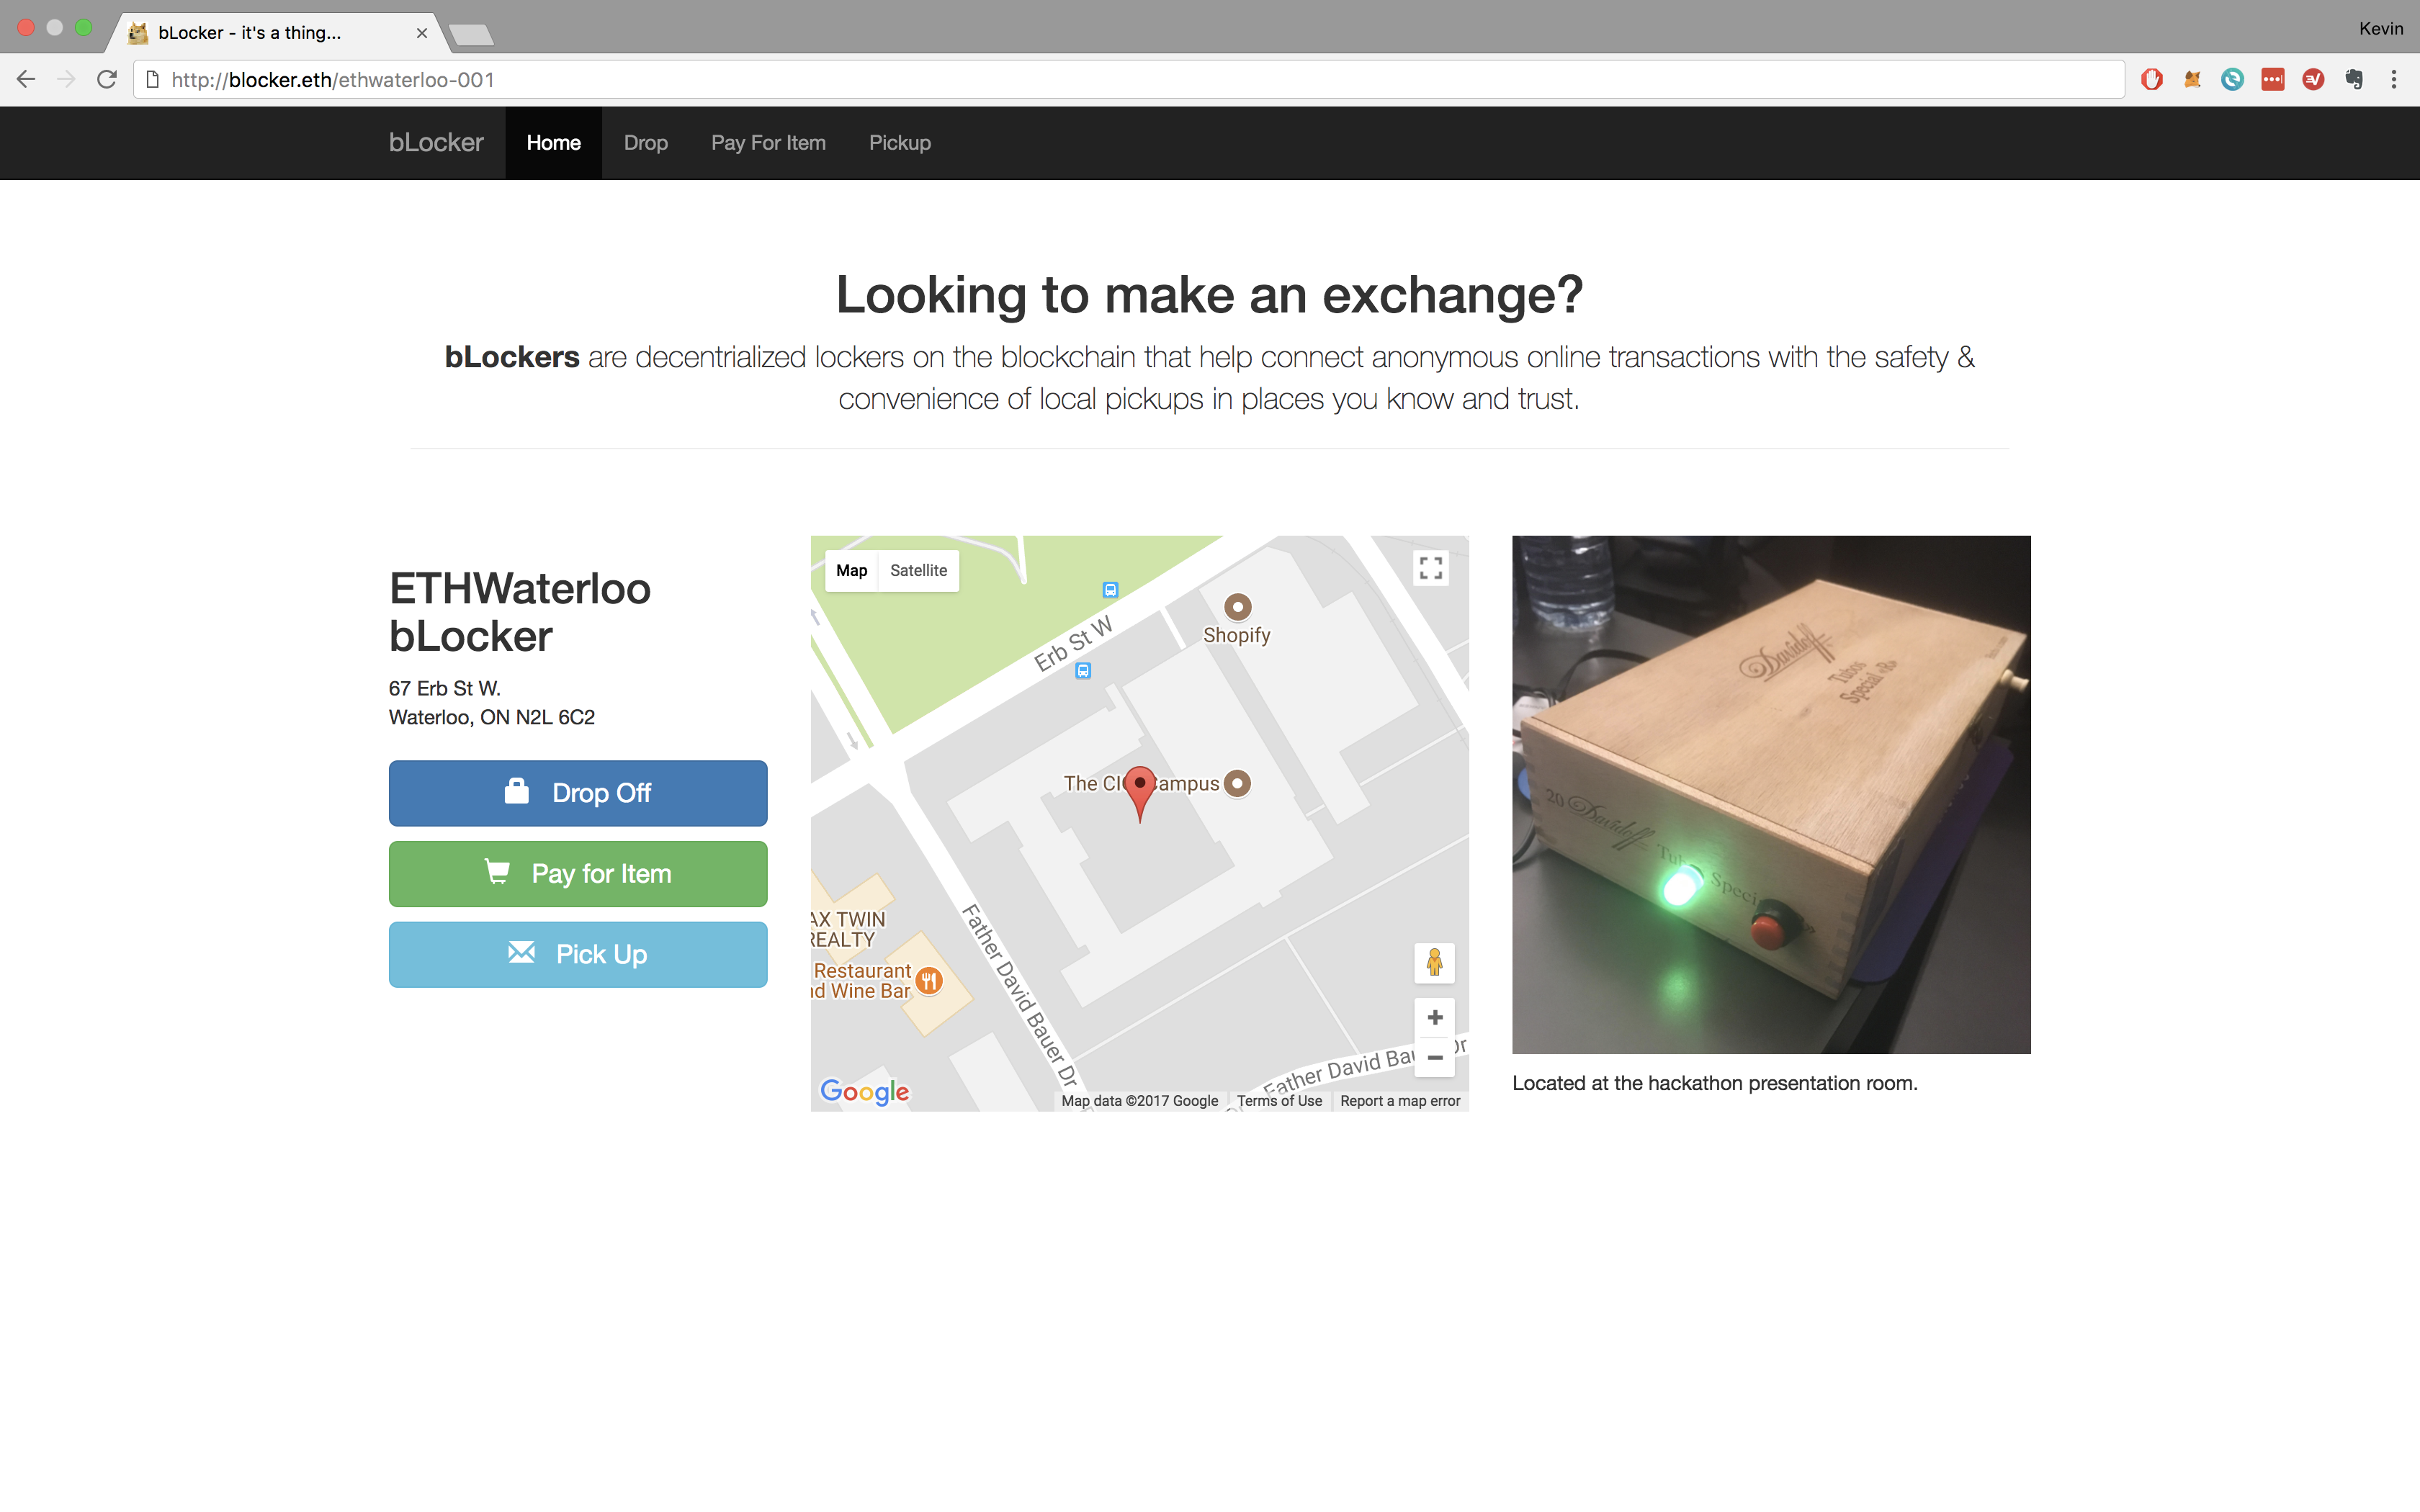Open the LastPass extension icon
2420x1512 pixels.
(x=2273, y=80)
